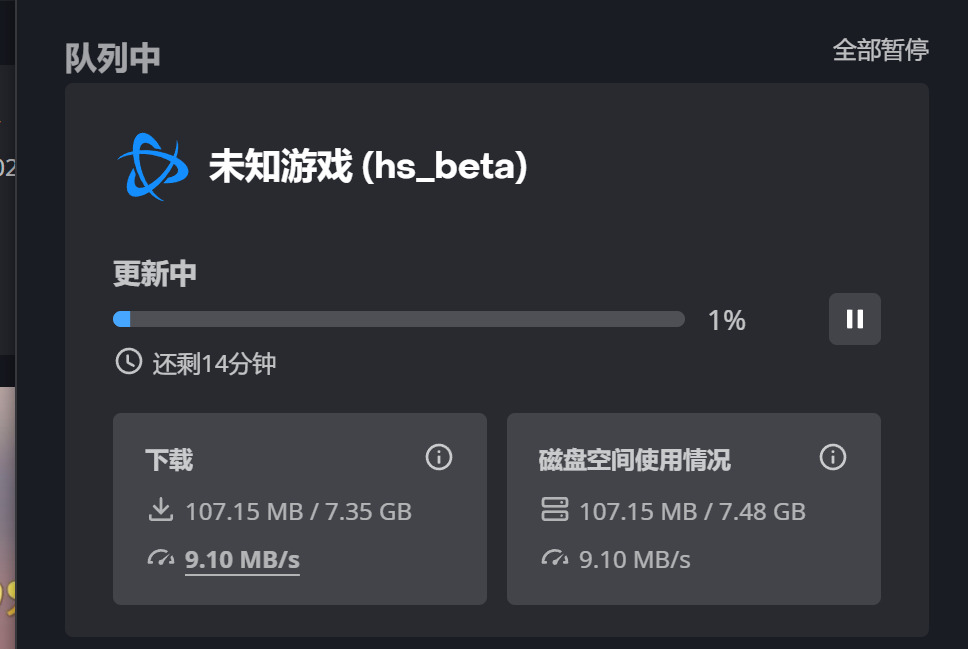This screenshot has height=649, width=968.
Task: Open the info icon in 磁盘空间使用情况 panel
Action: [833, 458]
